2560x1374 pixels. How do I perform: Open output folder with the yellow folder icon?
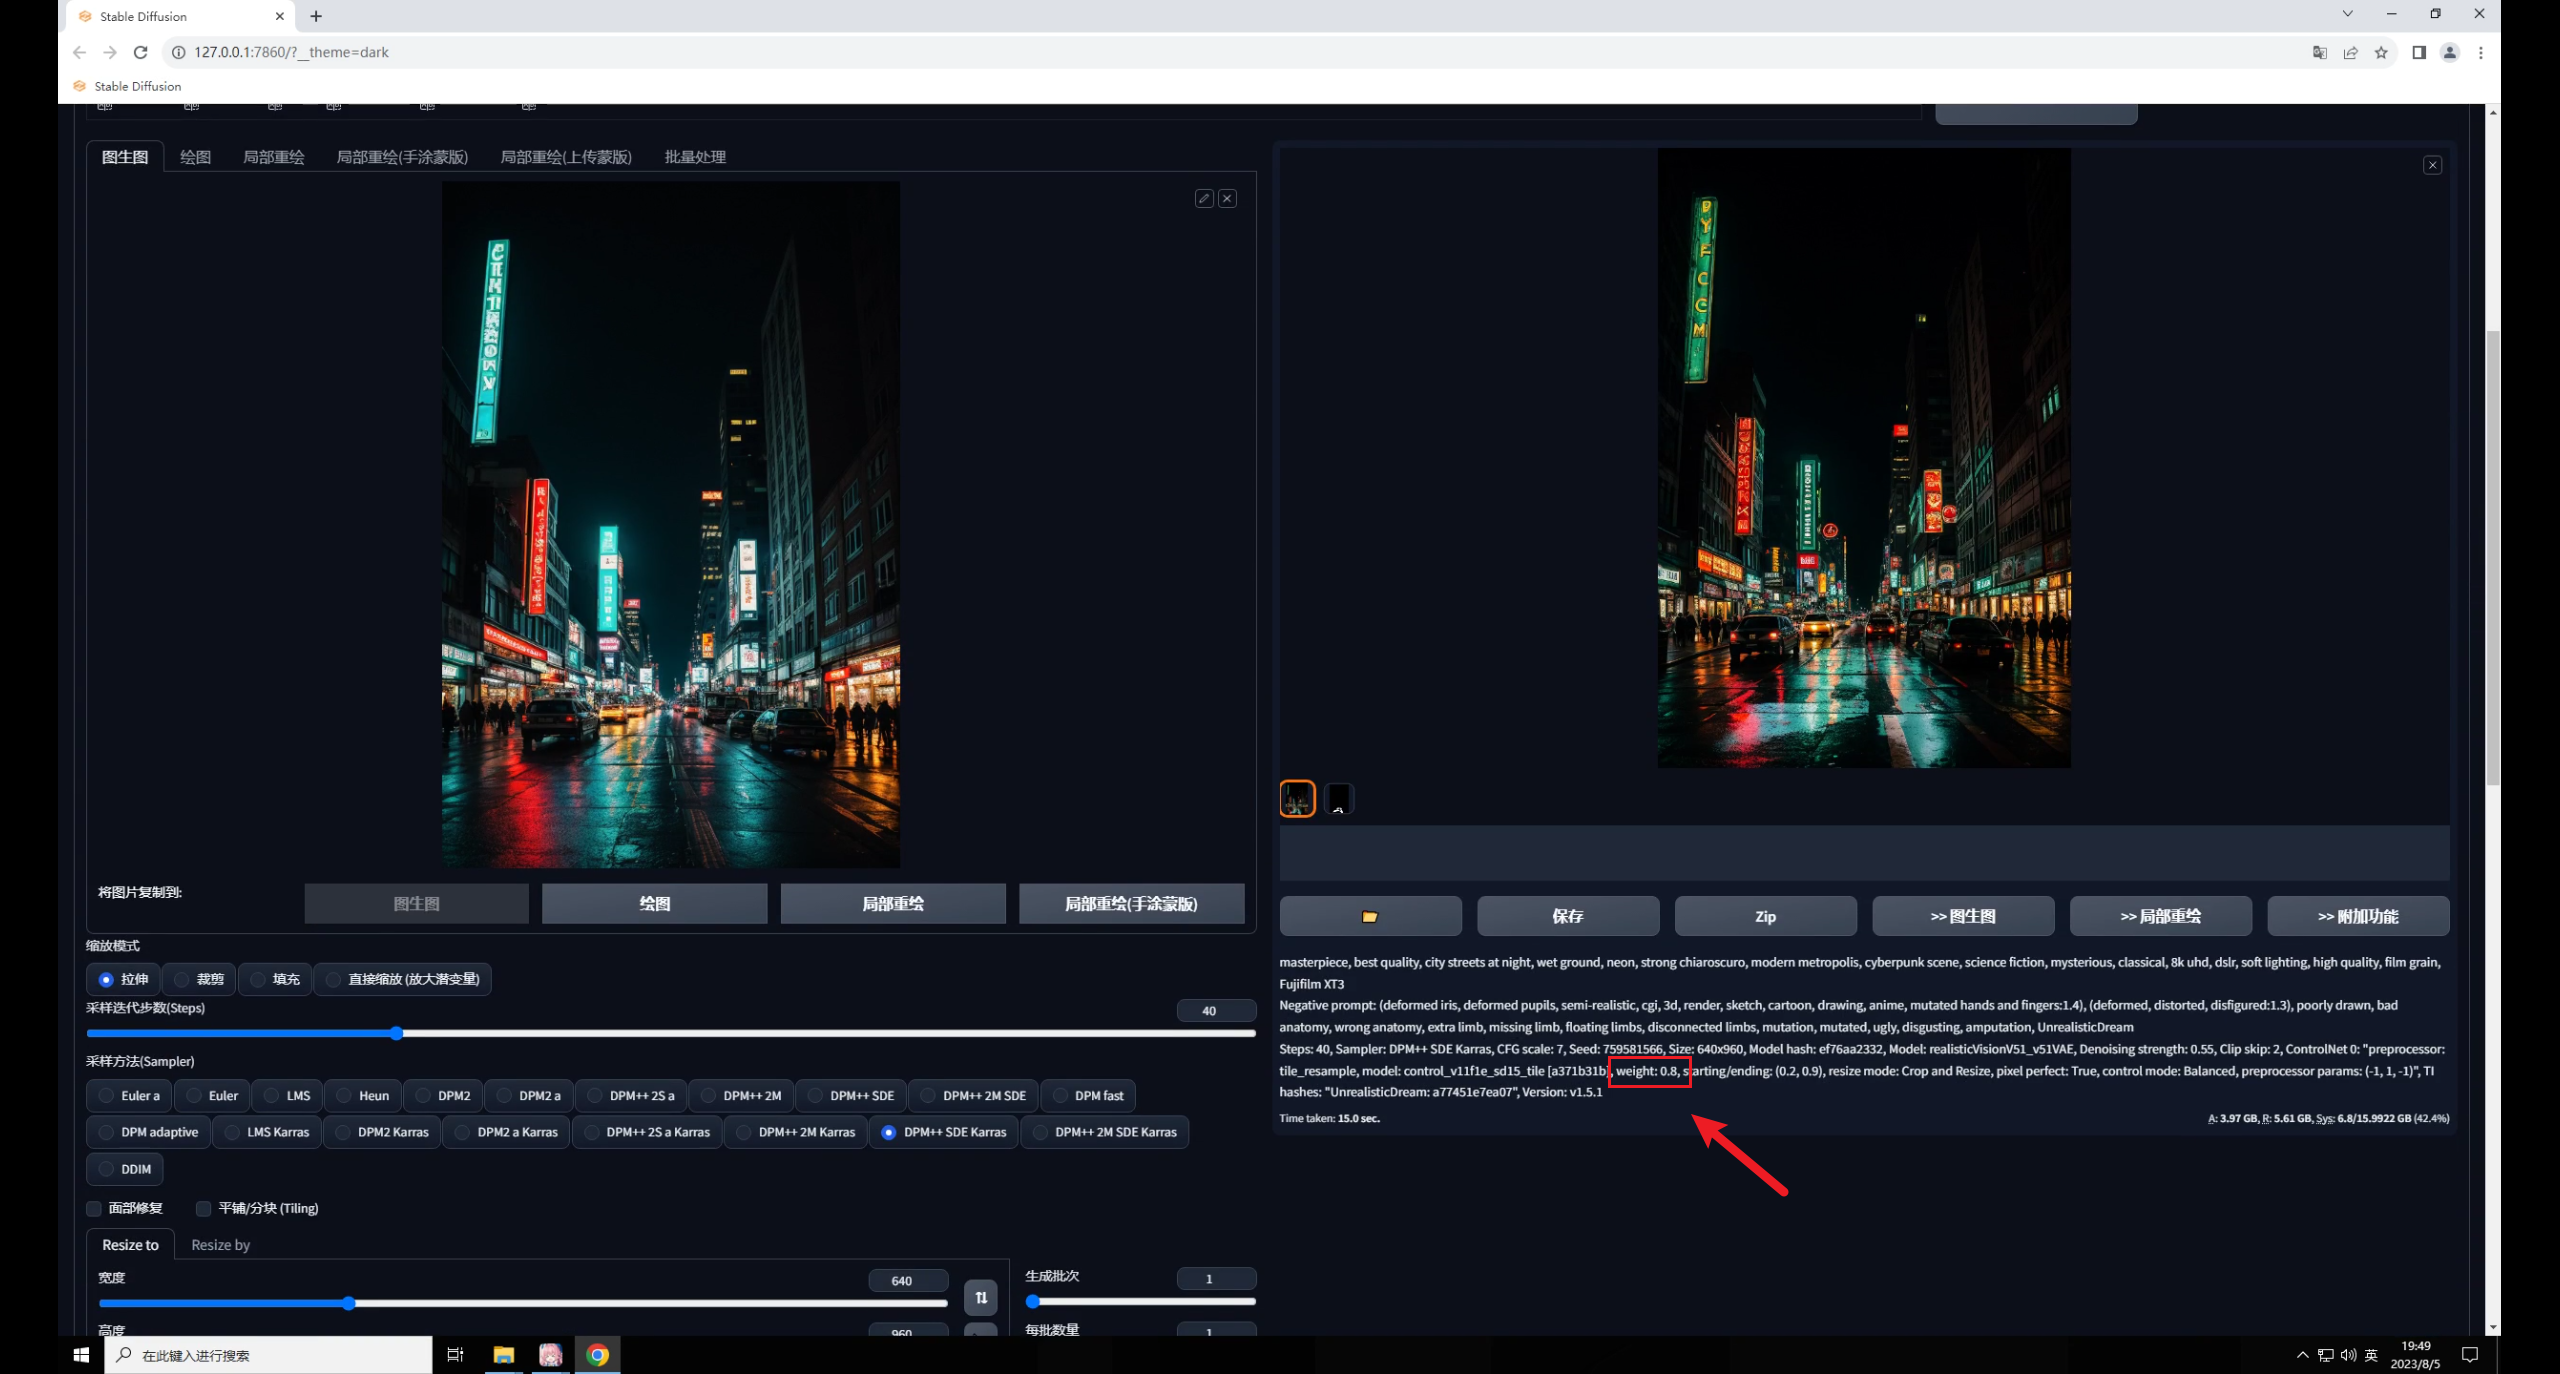tap(1370, 916)
